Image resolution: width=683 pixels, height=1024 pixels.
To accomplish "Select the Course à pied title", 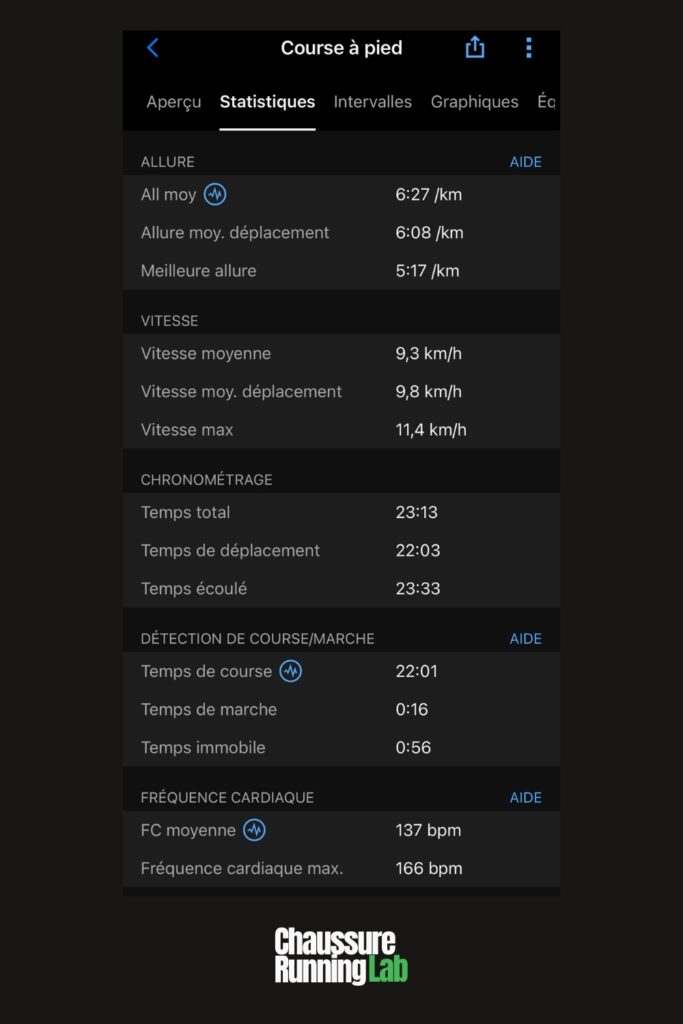I will (342, 48).
